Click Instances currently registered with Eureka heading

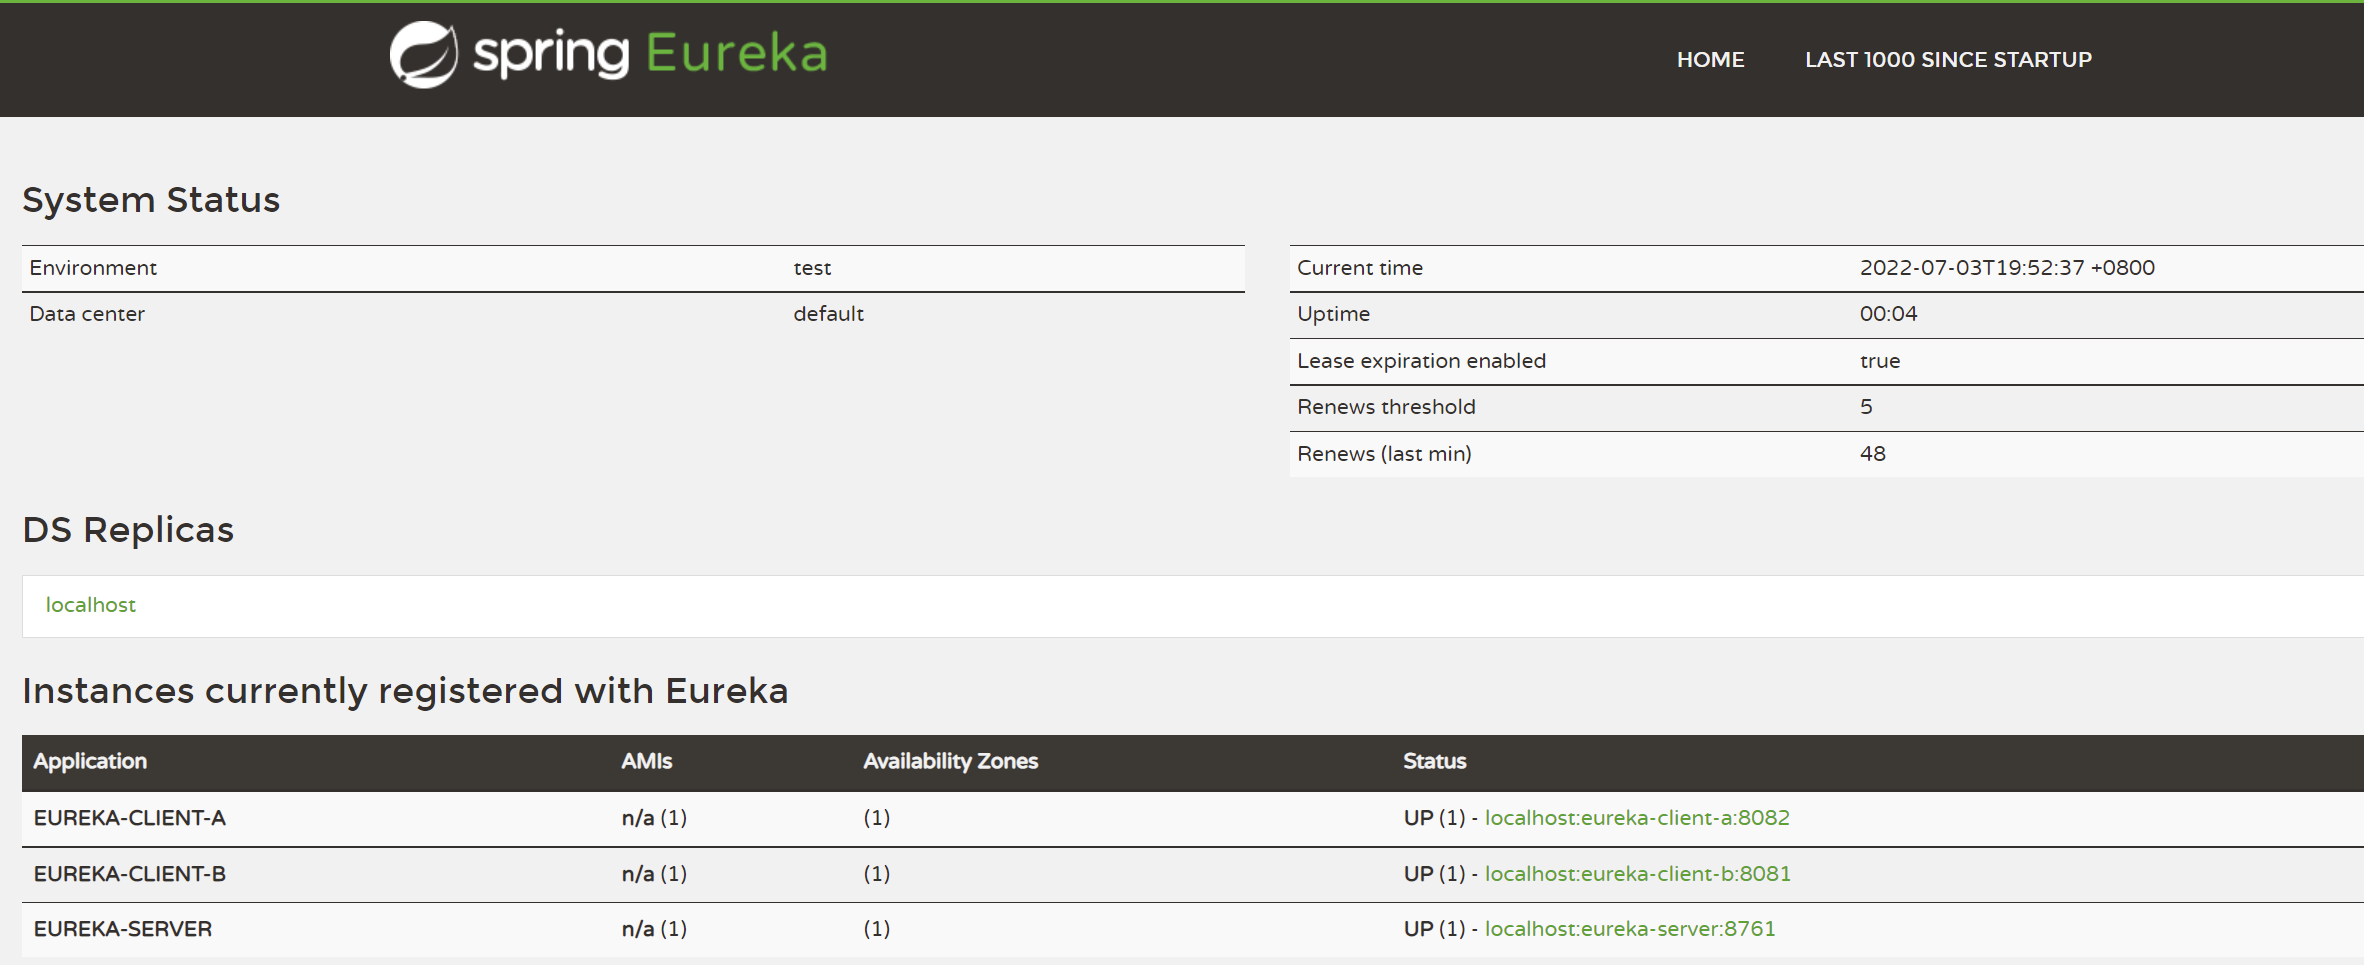[x=405, y=691]
